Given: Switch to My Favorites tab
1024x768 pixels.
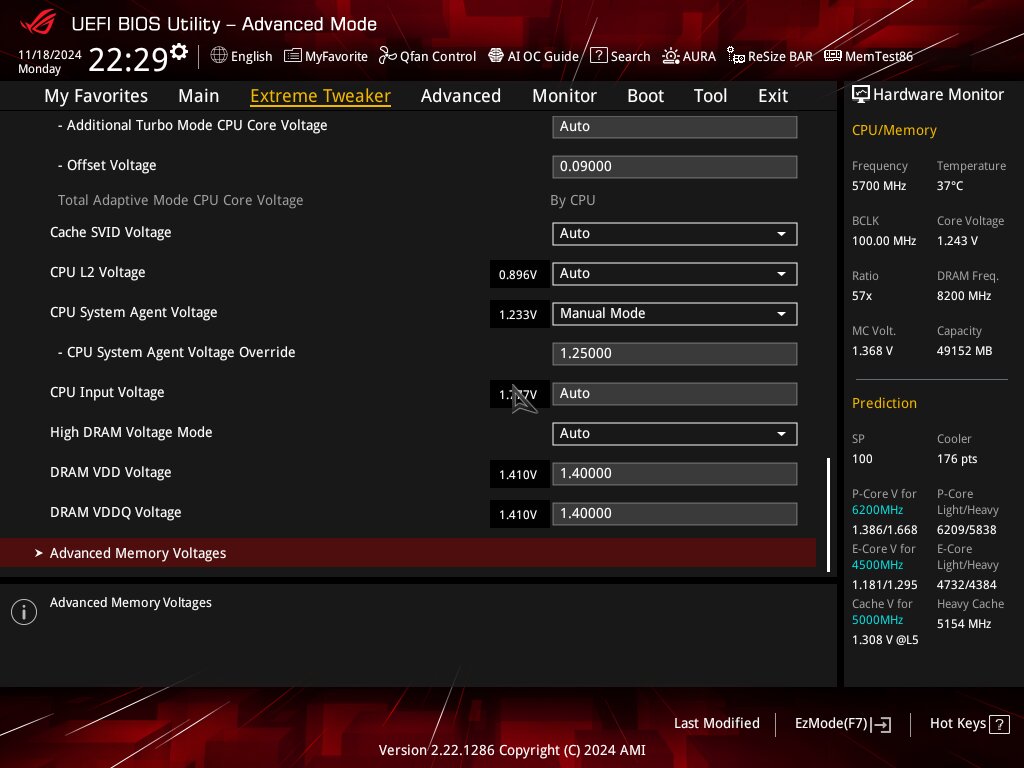Looking at the screenshot, I should 96,96.
